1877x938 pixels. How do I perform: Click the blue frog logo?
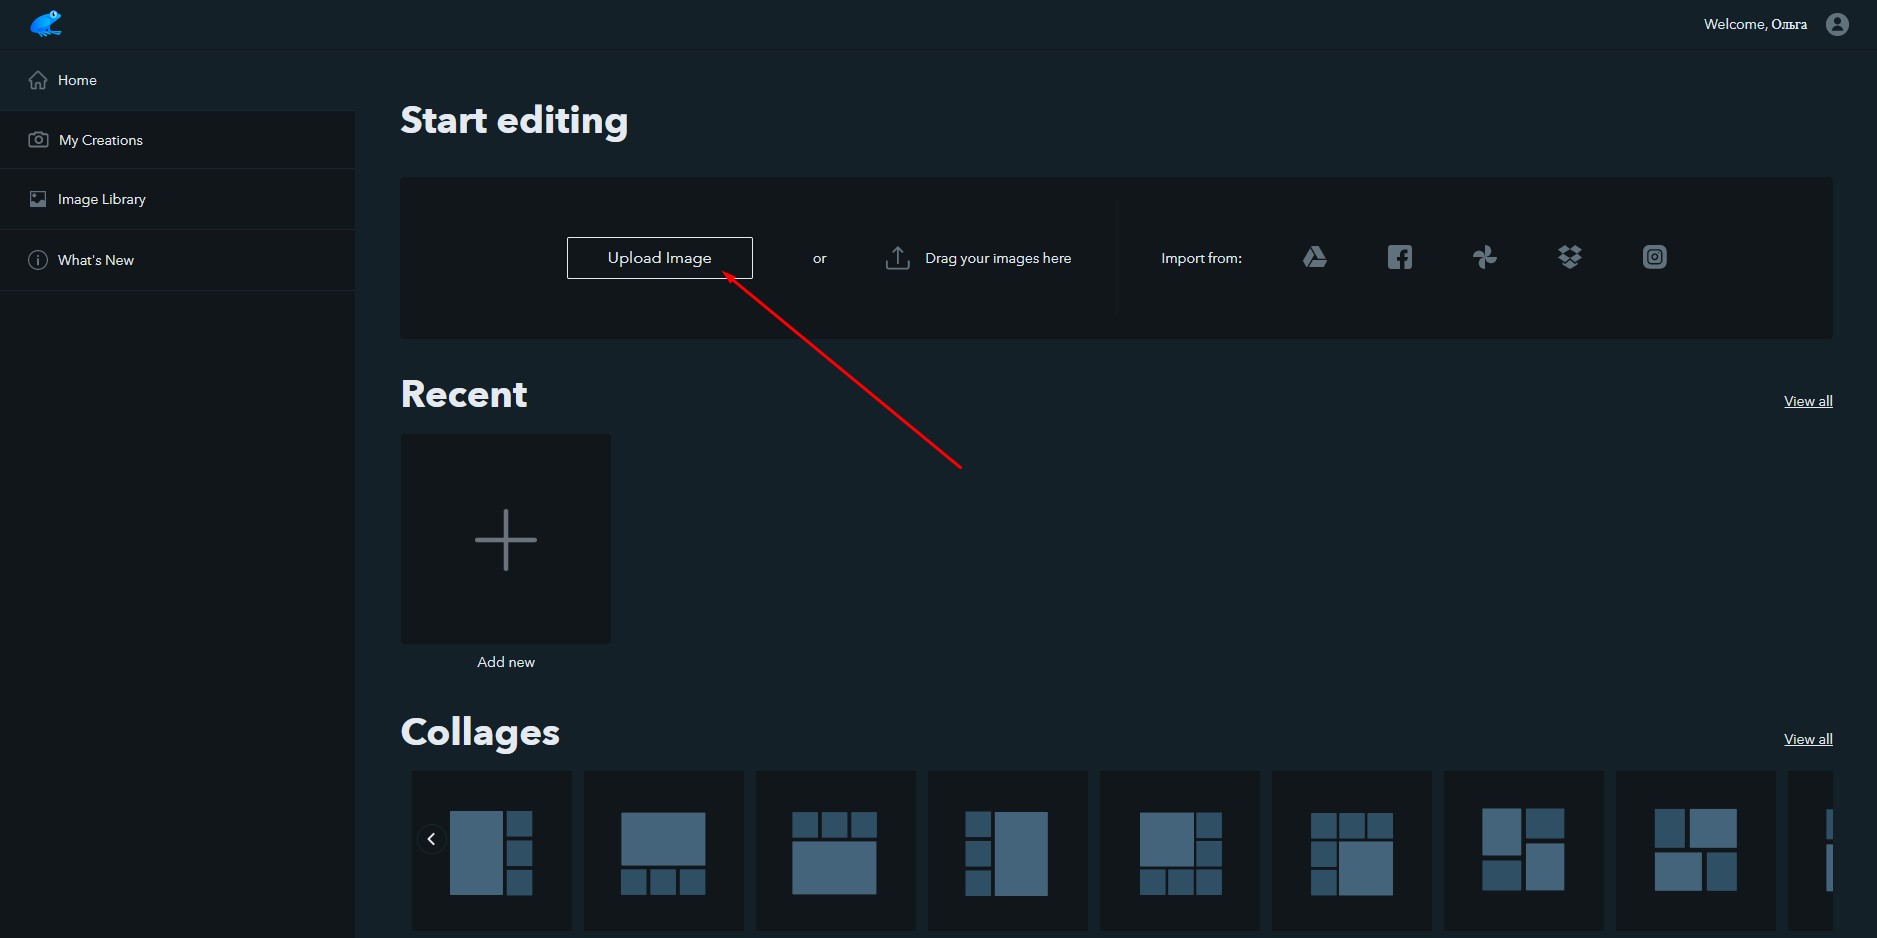[46, 24]
